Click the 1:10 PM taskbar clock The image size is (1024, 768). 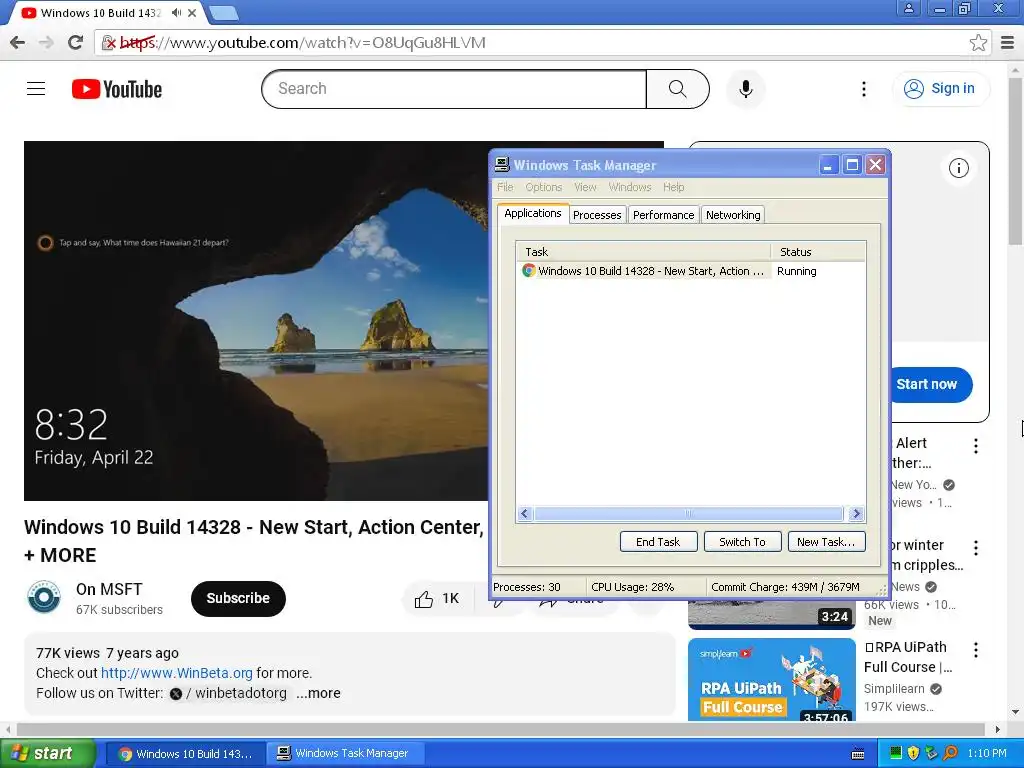tap(987, 754)
